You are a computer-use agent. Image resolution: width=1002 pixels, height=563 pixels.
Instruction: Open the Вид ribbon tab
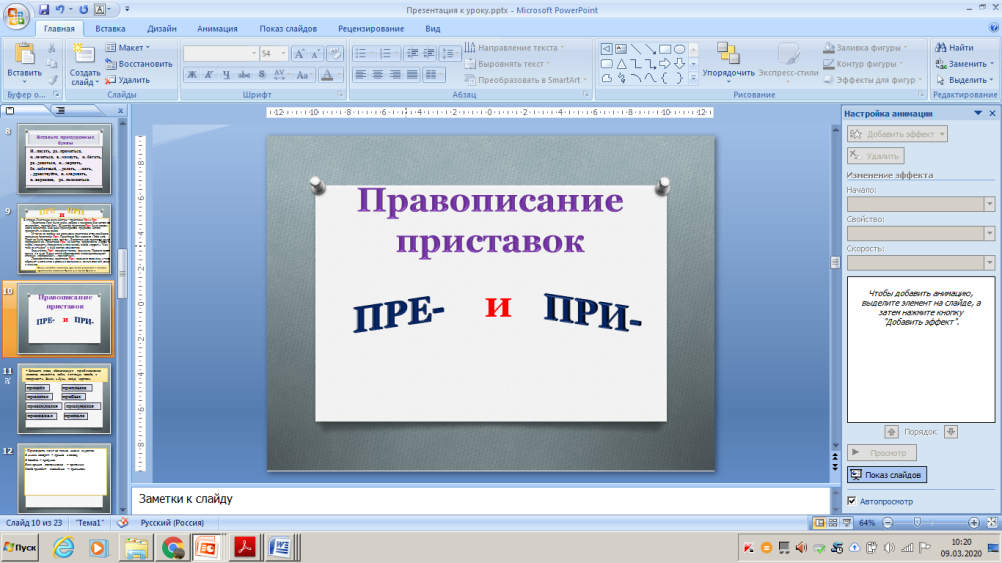click(433, 29)
